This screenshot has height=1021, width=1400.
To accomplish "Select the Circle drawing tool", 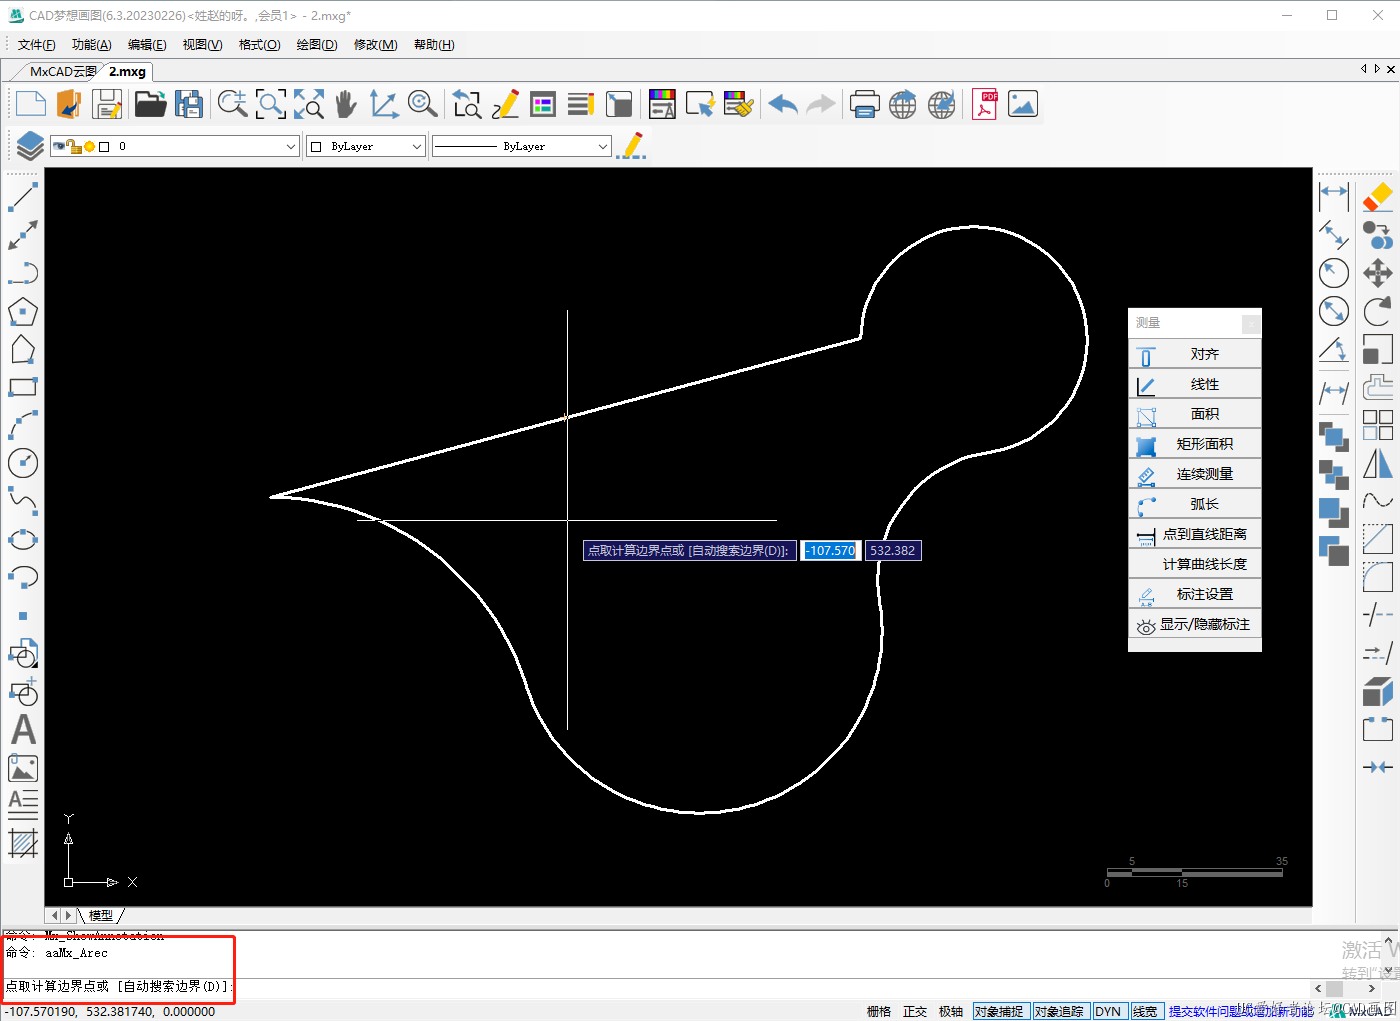I will point(22,463).
